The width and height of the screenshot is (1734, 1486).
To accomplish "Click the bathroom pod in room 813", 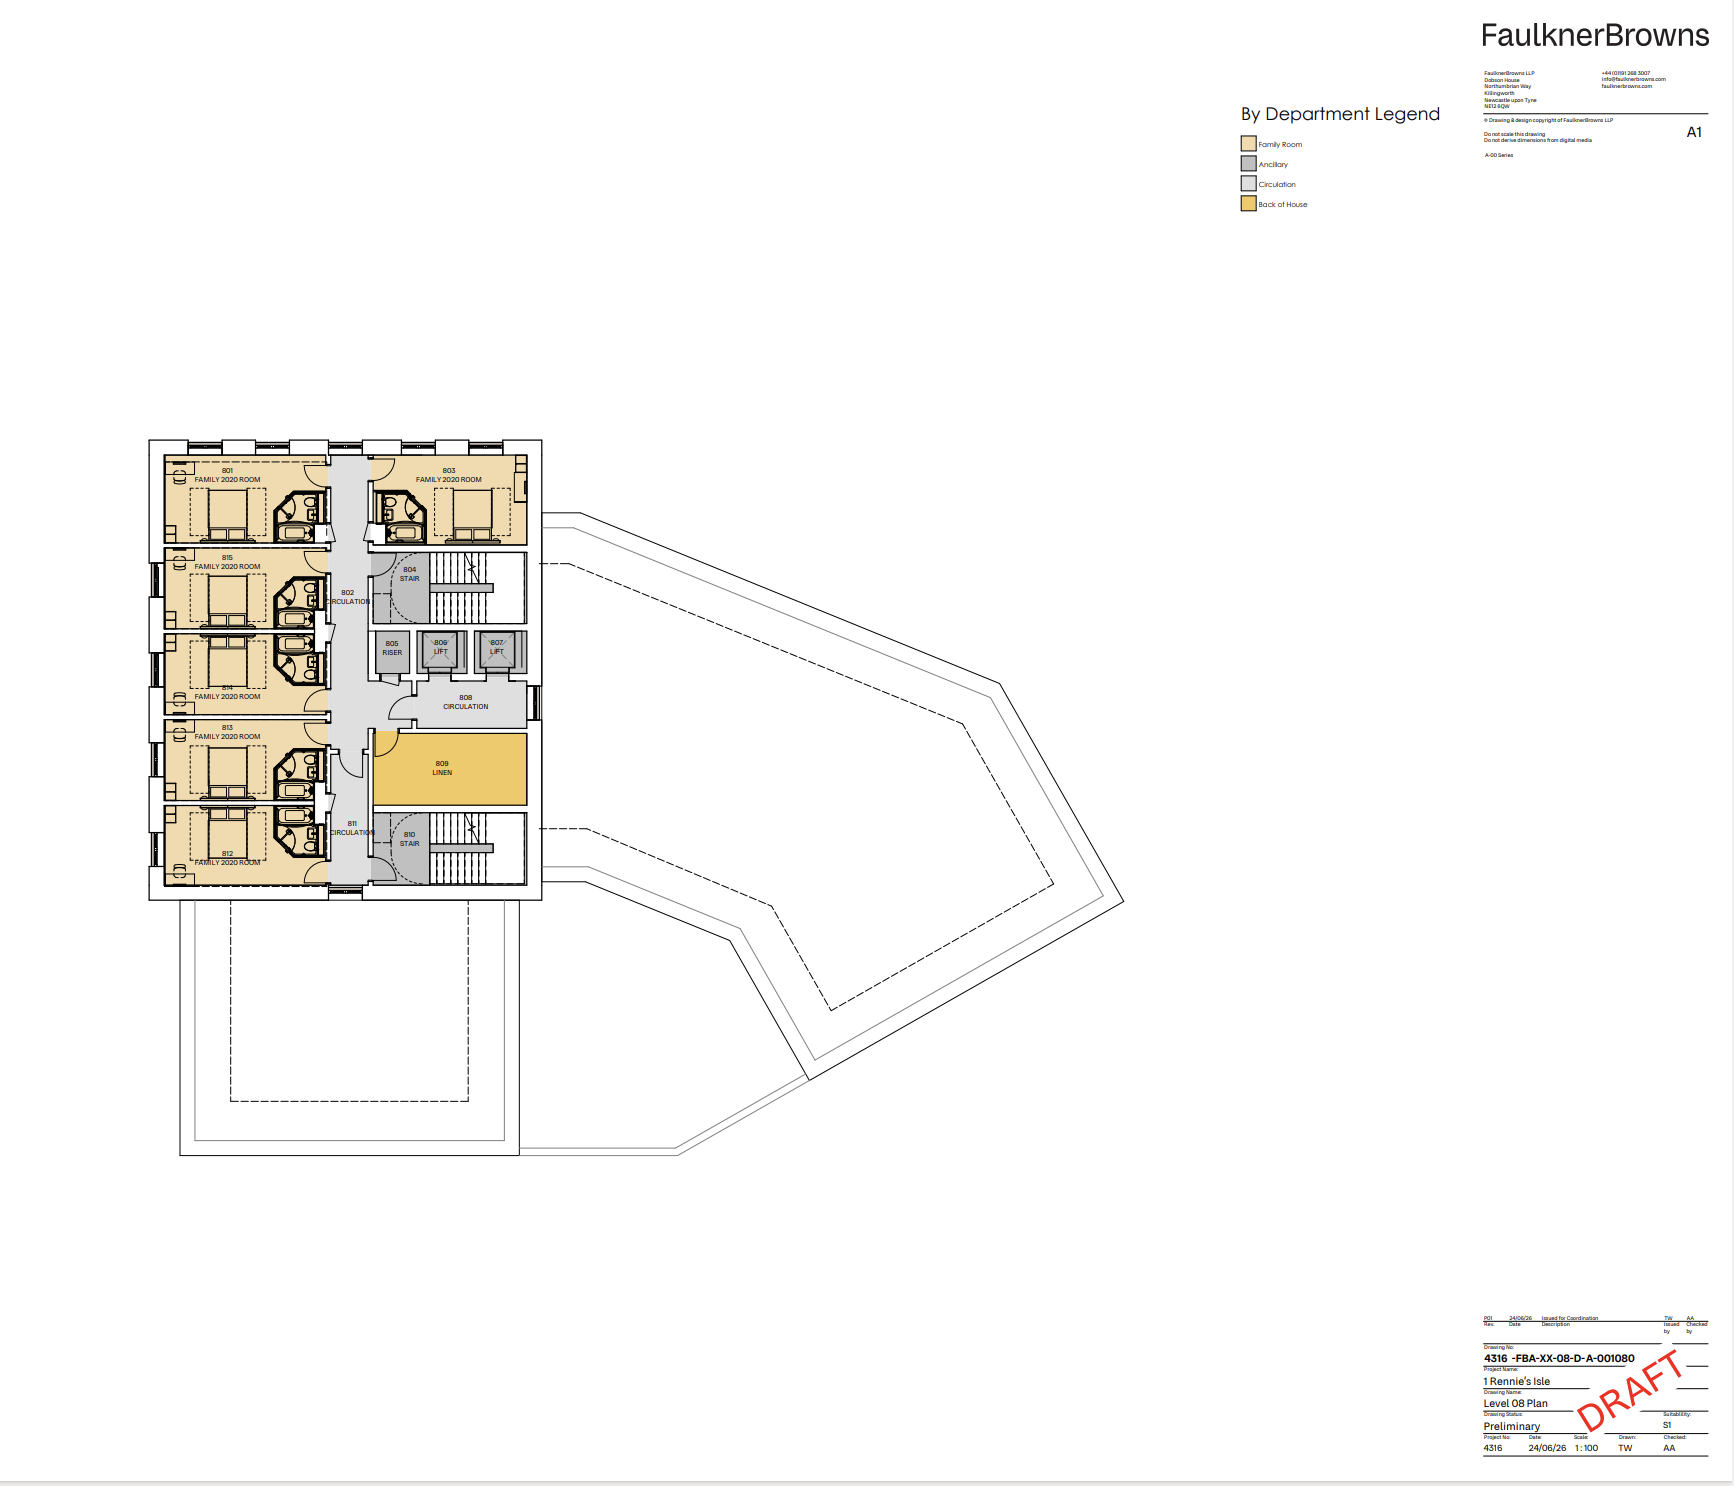I will click(298, 774).
